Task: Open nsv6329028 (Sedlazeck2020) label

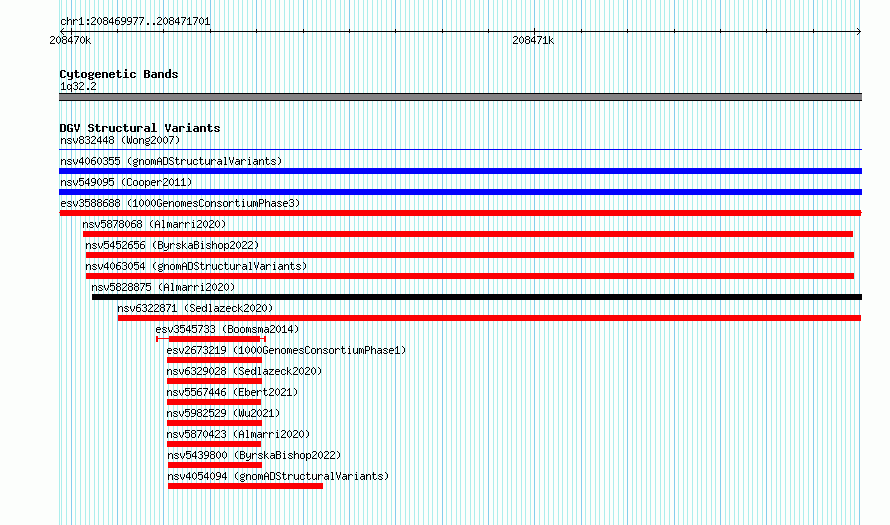Action: (244, 371)
